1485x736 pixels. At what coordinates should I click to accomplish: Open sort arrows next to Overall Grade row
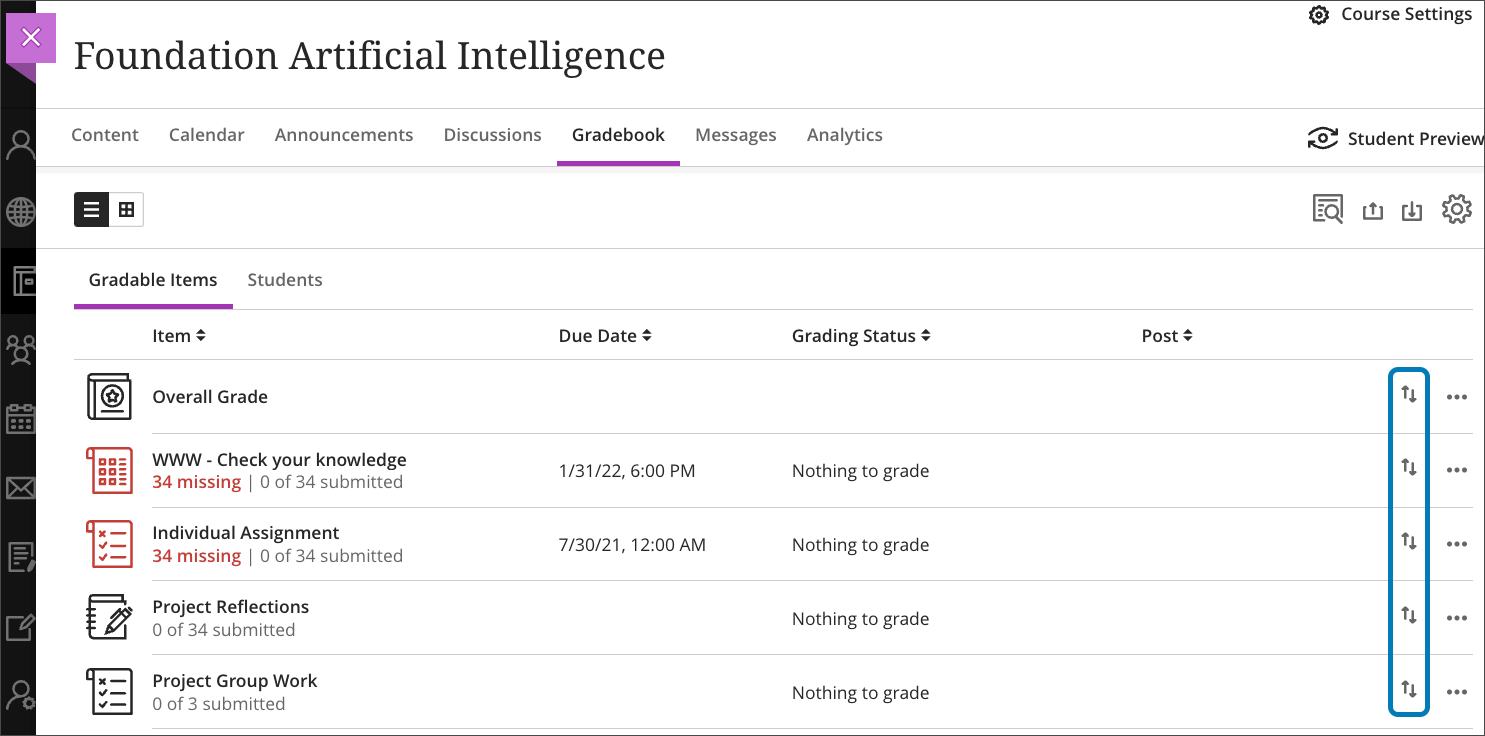tap(1409, 395)
